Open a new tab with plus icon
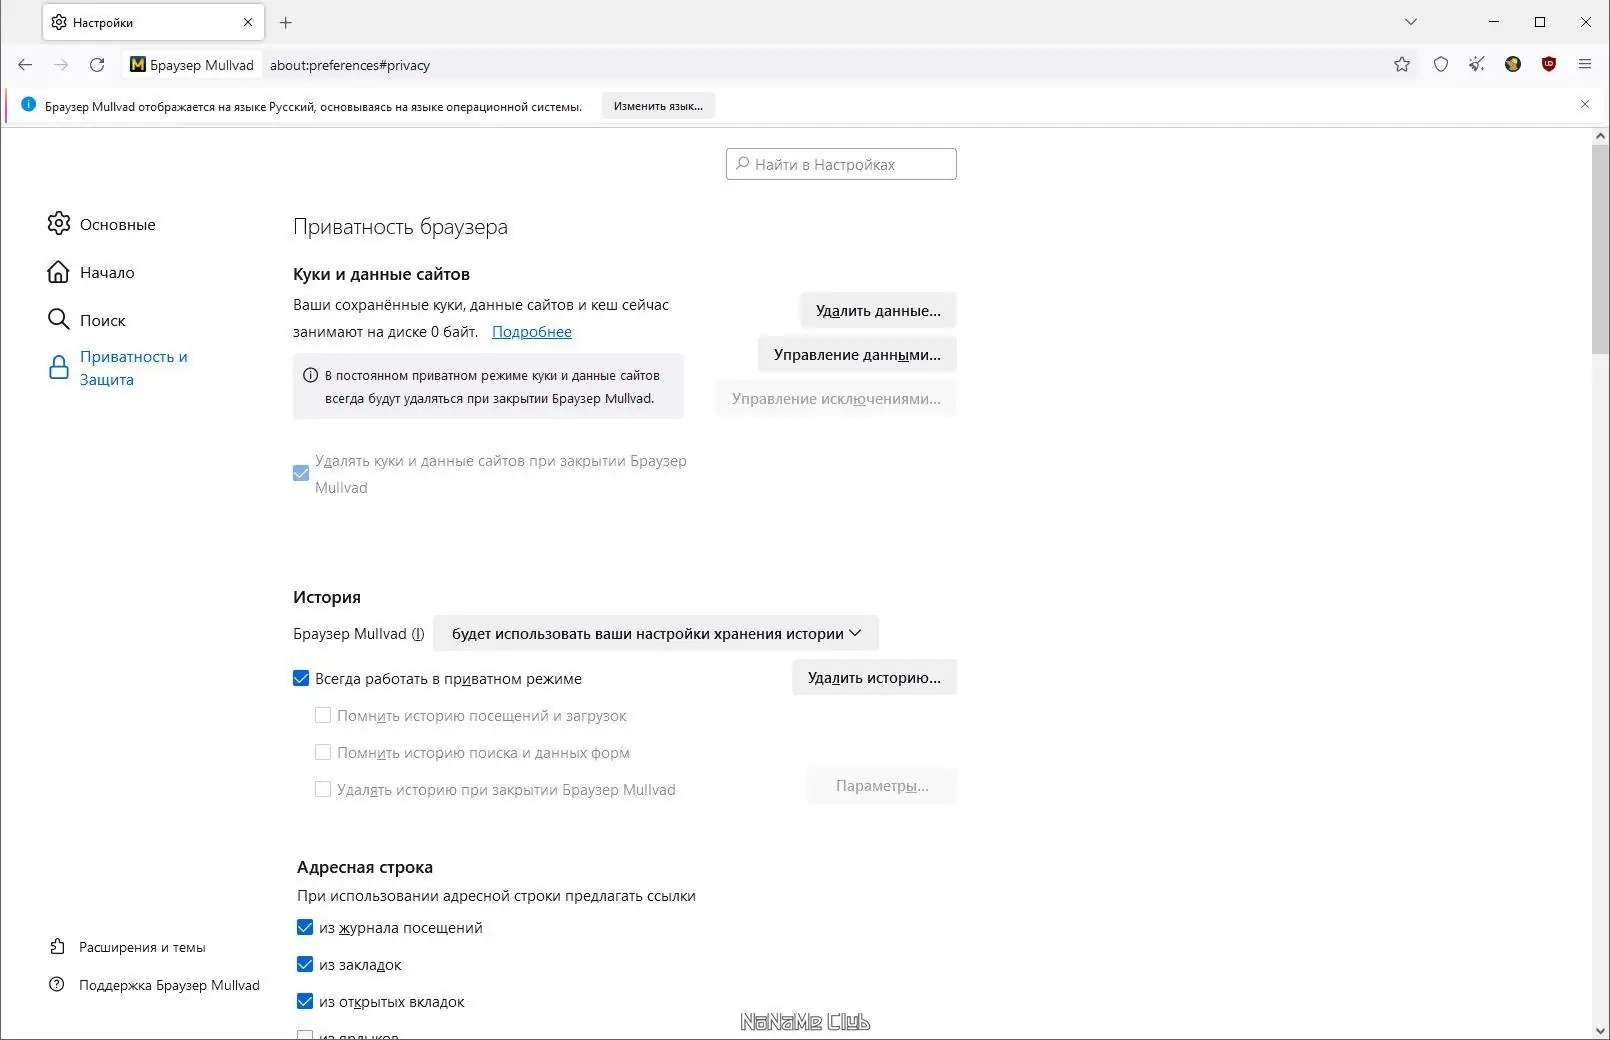The image size is (1610, 1040). [286, 22]
